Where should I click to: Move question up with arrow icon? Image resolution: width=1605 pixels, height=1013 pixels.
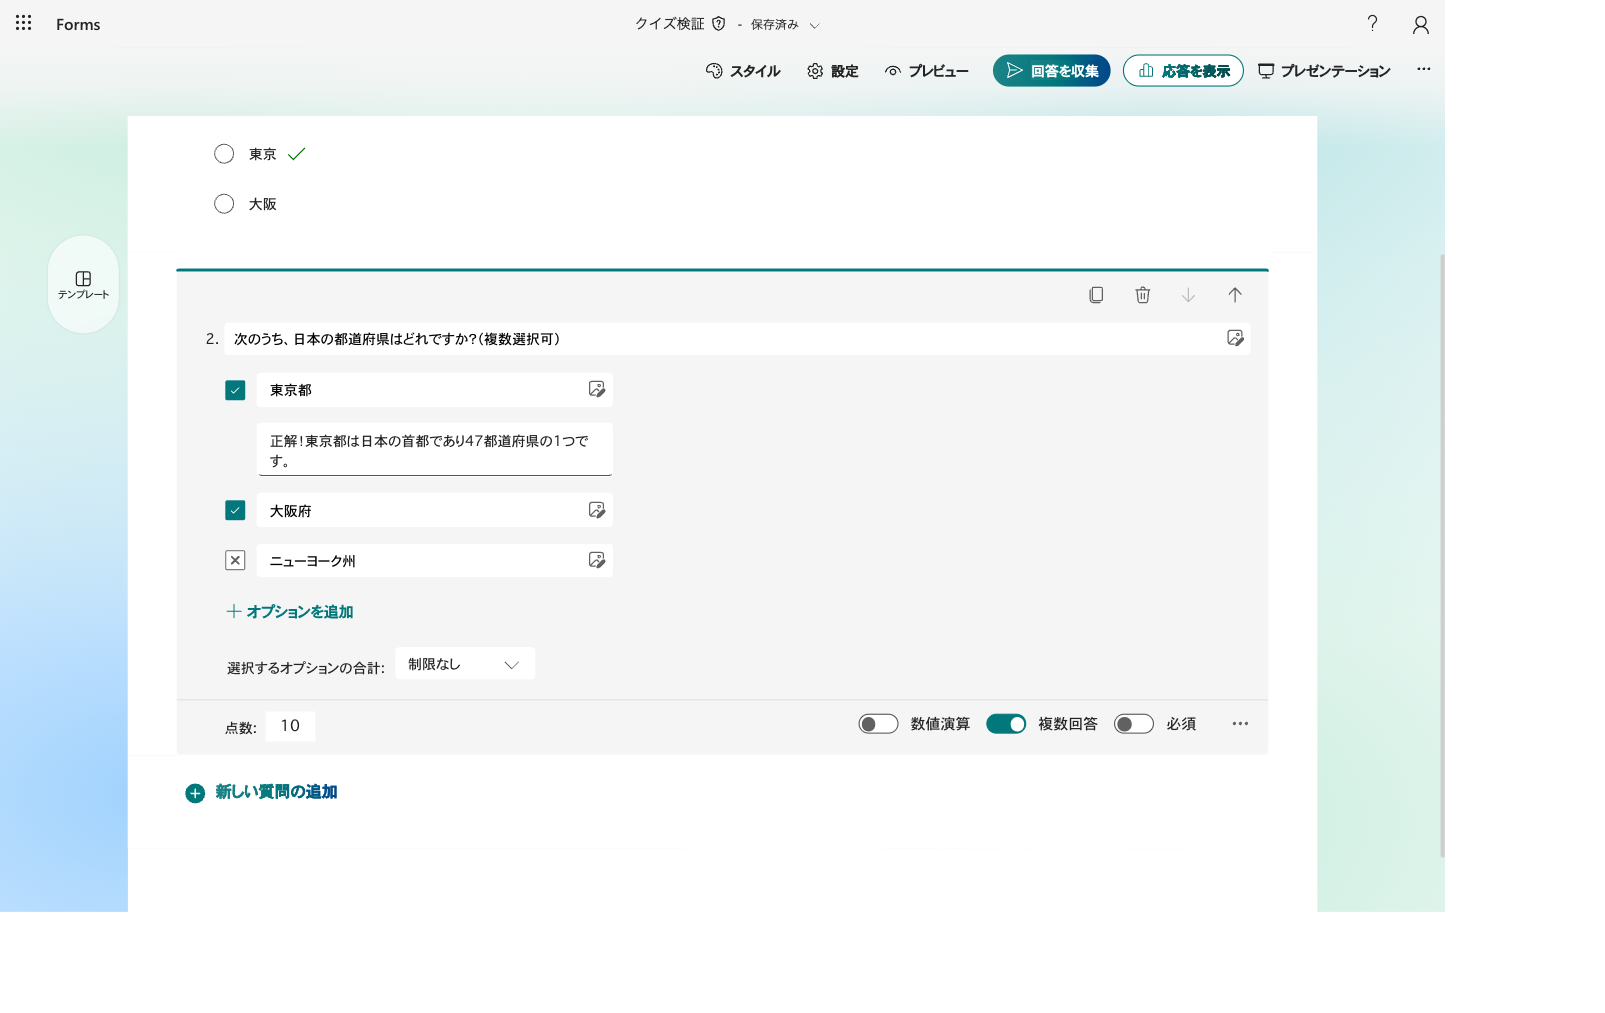pos(1235,295)
